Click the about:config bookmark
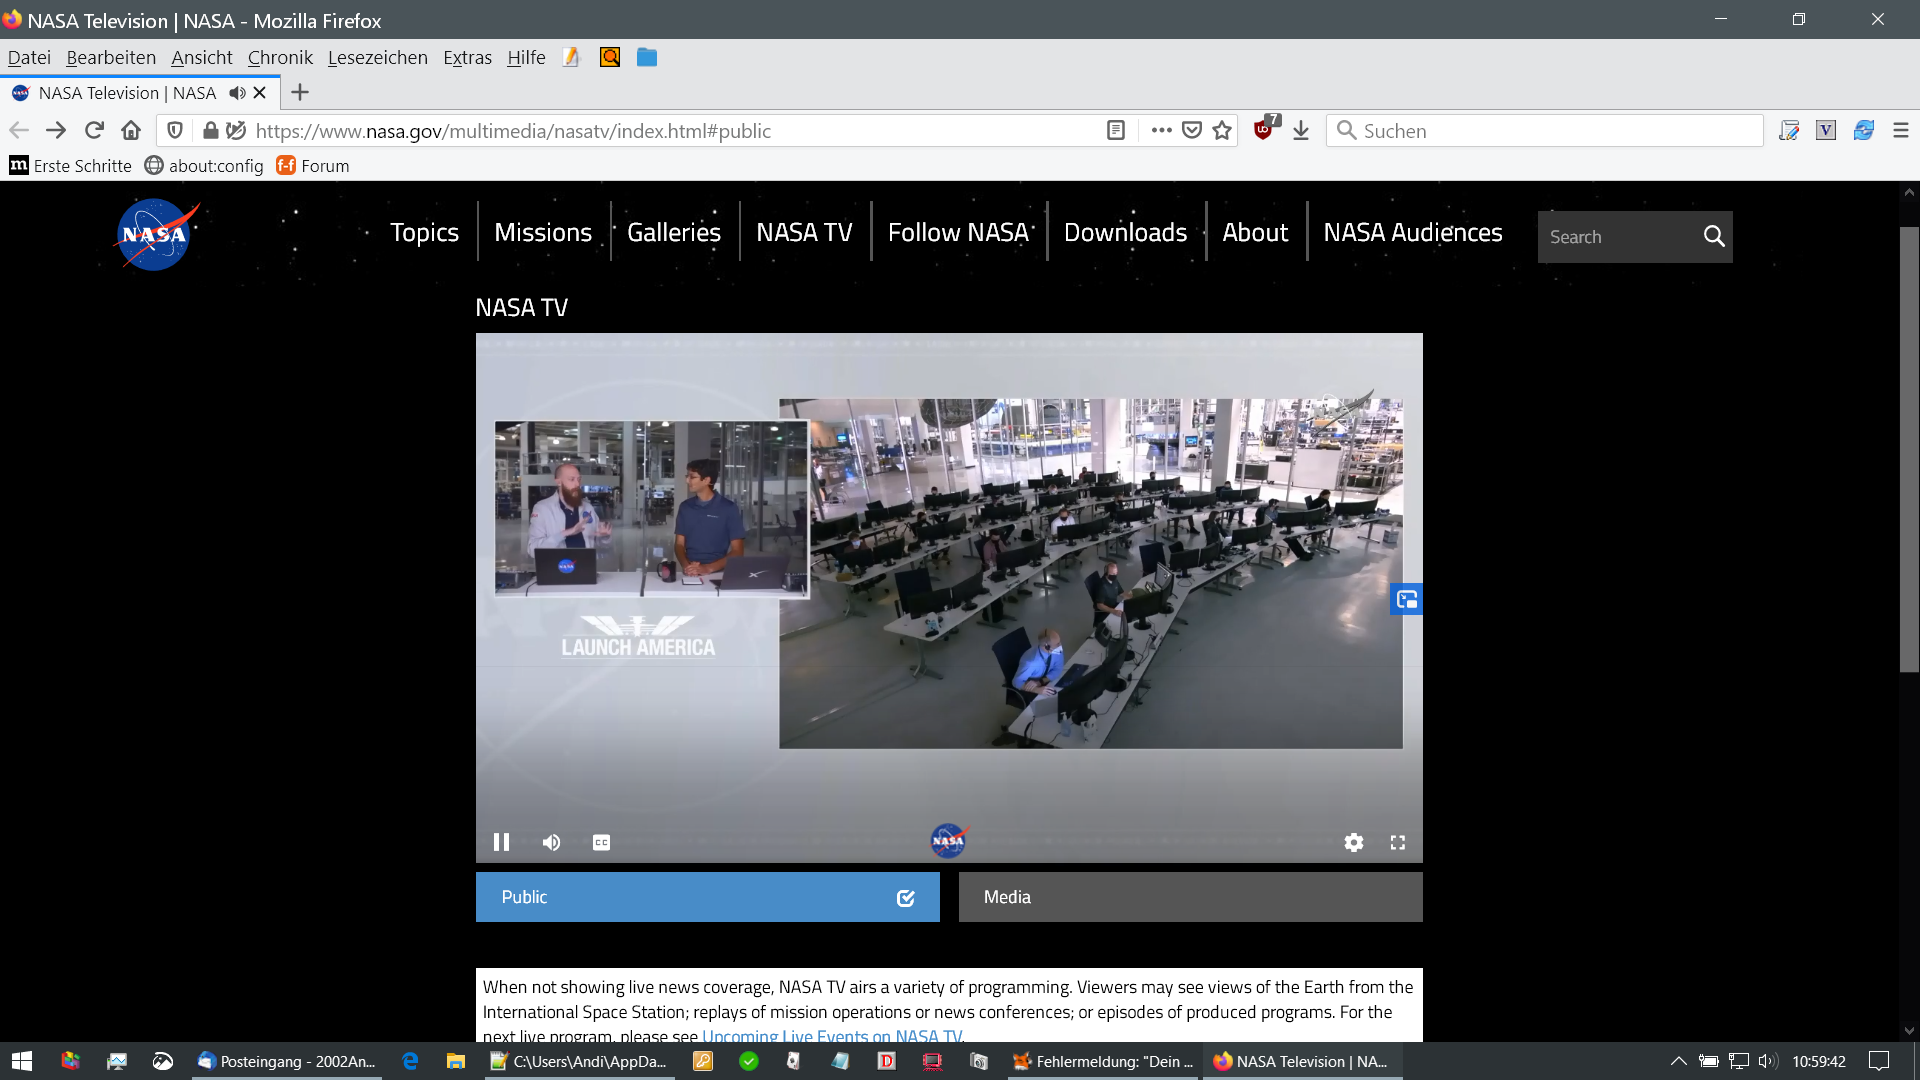This screenshot has height=1080, width=1920. tap(204, 165)
